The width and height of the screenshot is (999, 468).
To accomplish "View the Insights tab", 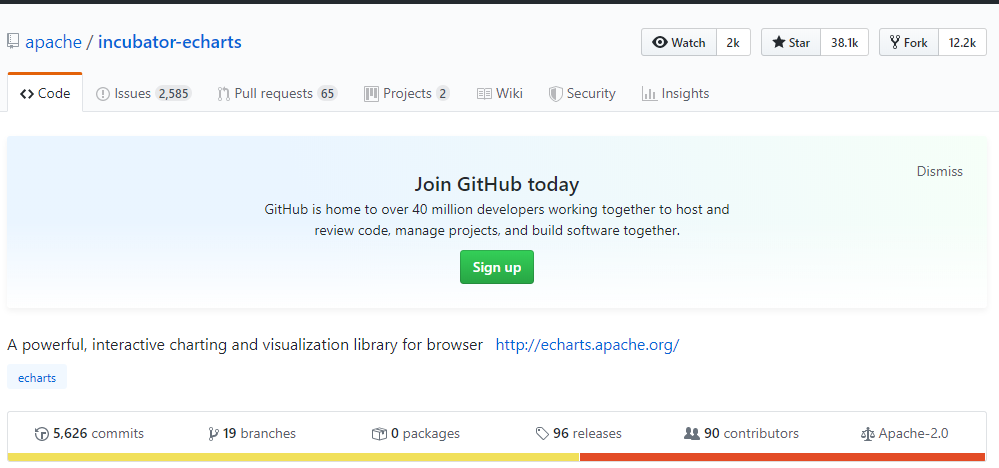I will (675, 94).
